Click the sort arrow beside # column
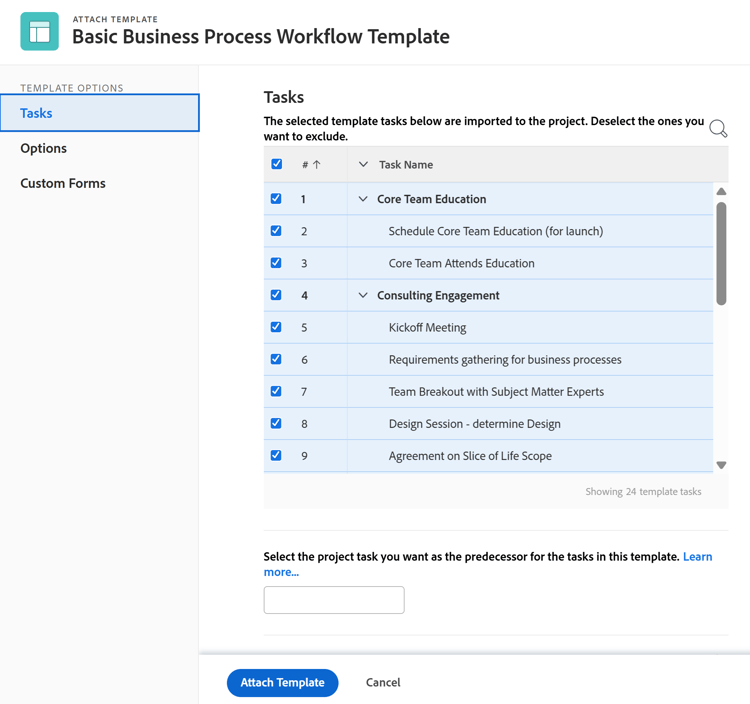The image size is (750, 704). (317, 165)
